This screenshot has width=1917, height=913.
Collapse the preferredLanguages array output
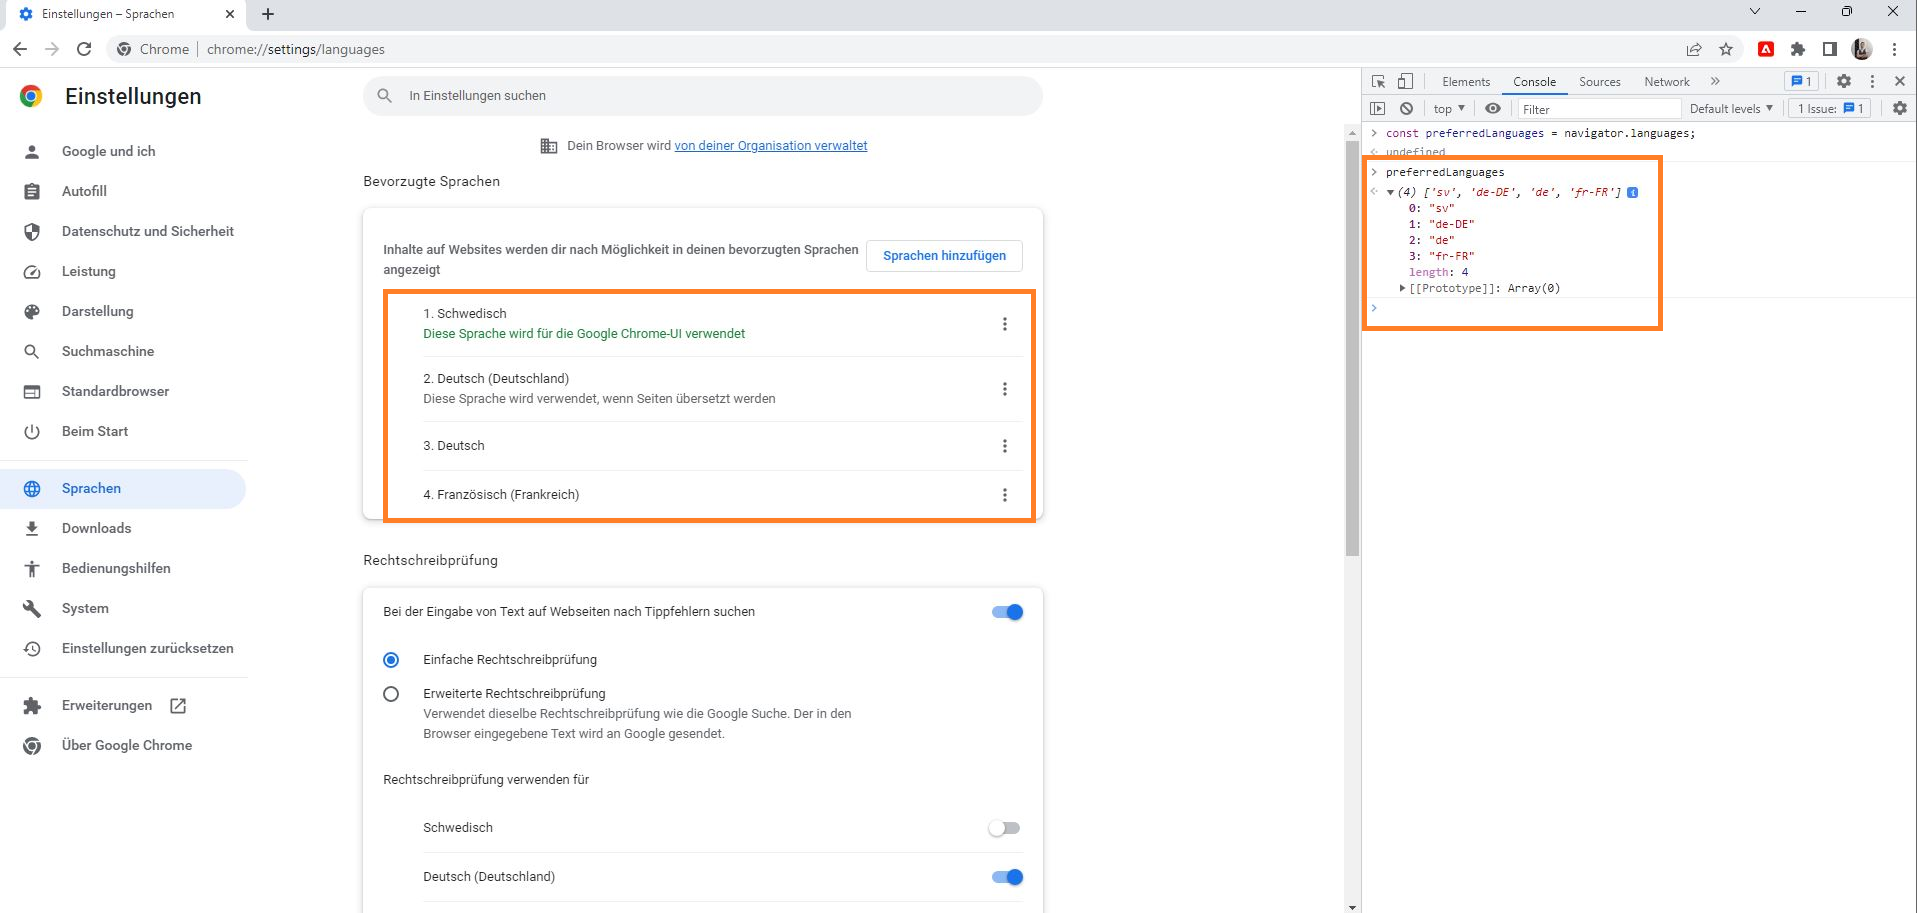pyautogui.click(x=1390, y=191)
